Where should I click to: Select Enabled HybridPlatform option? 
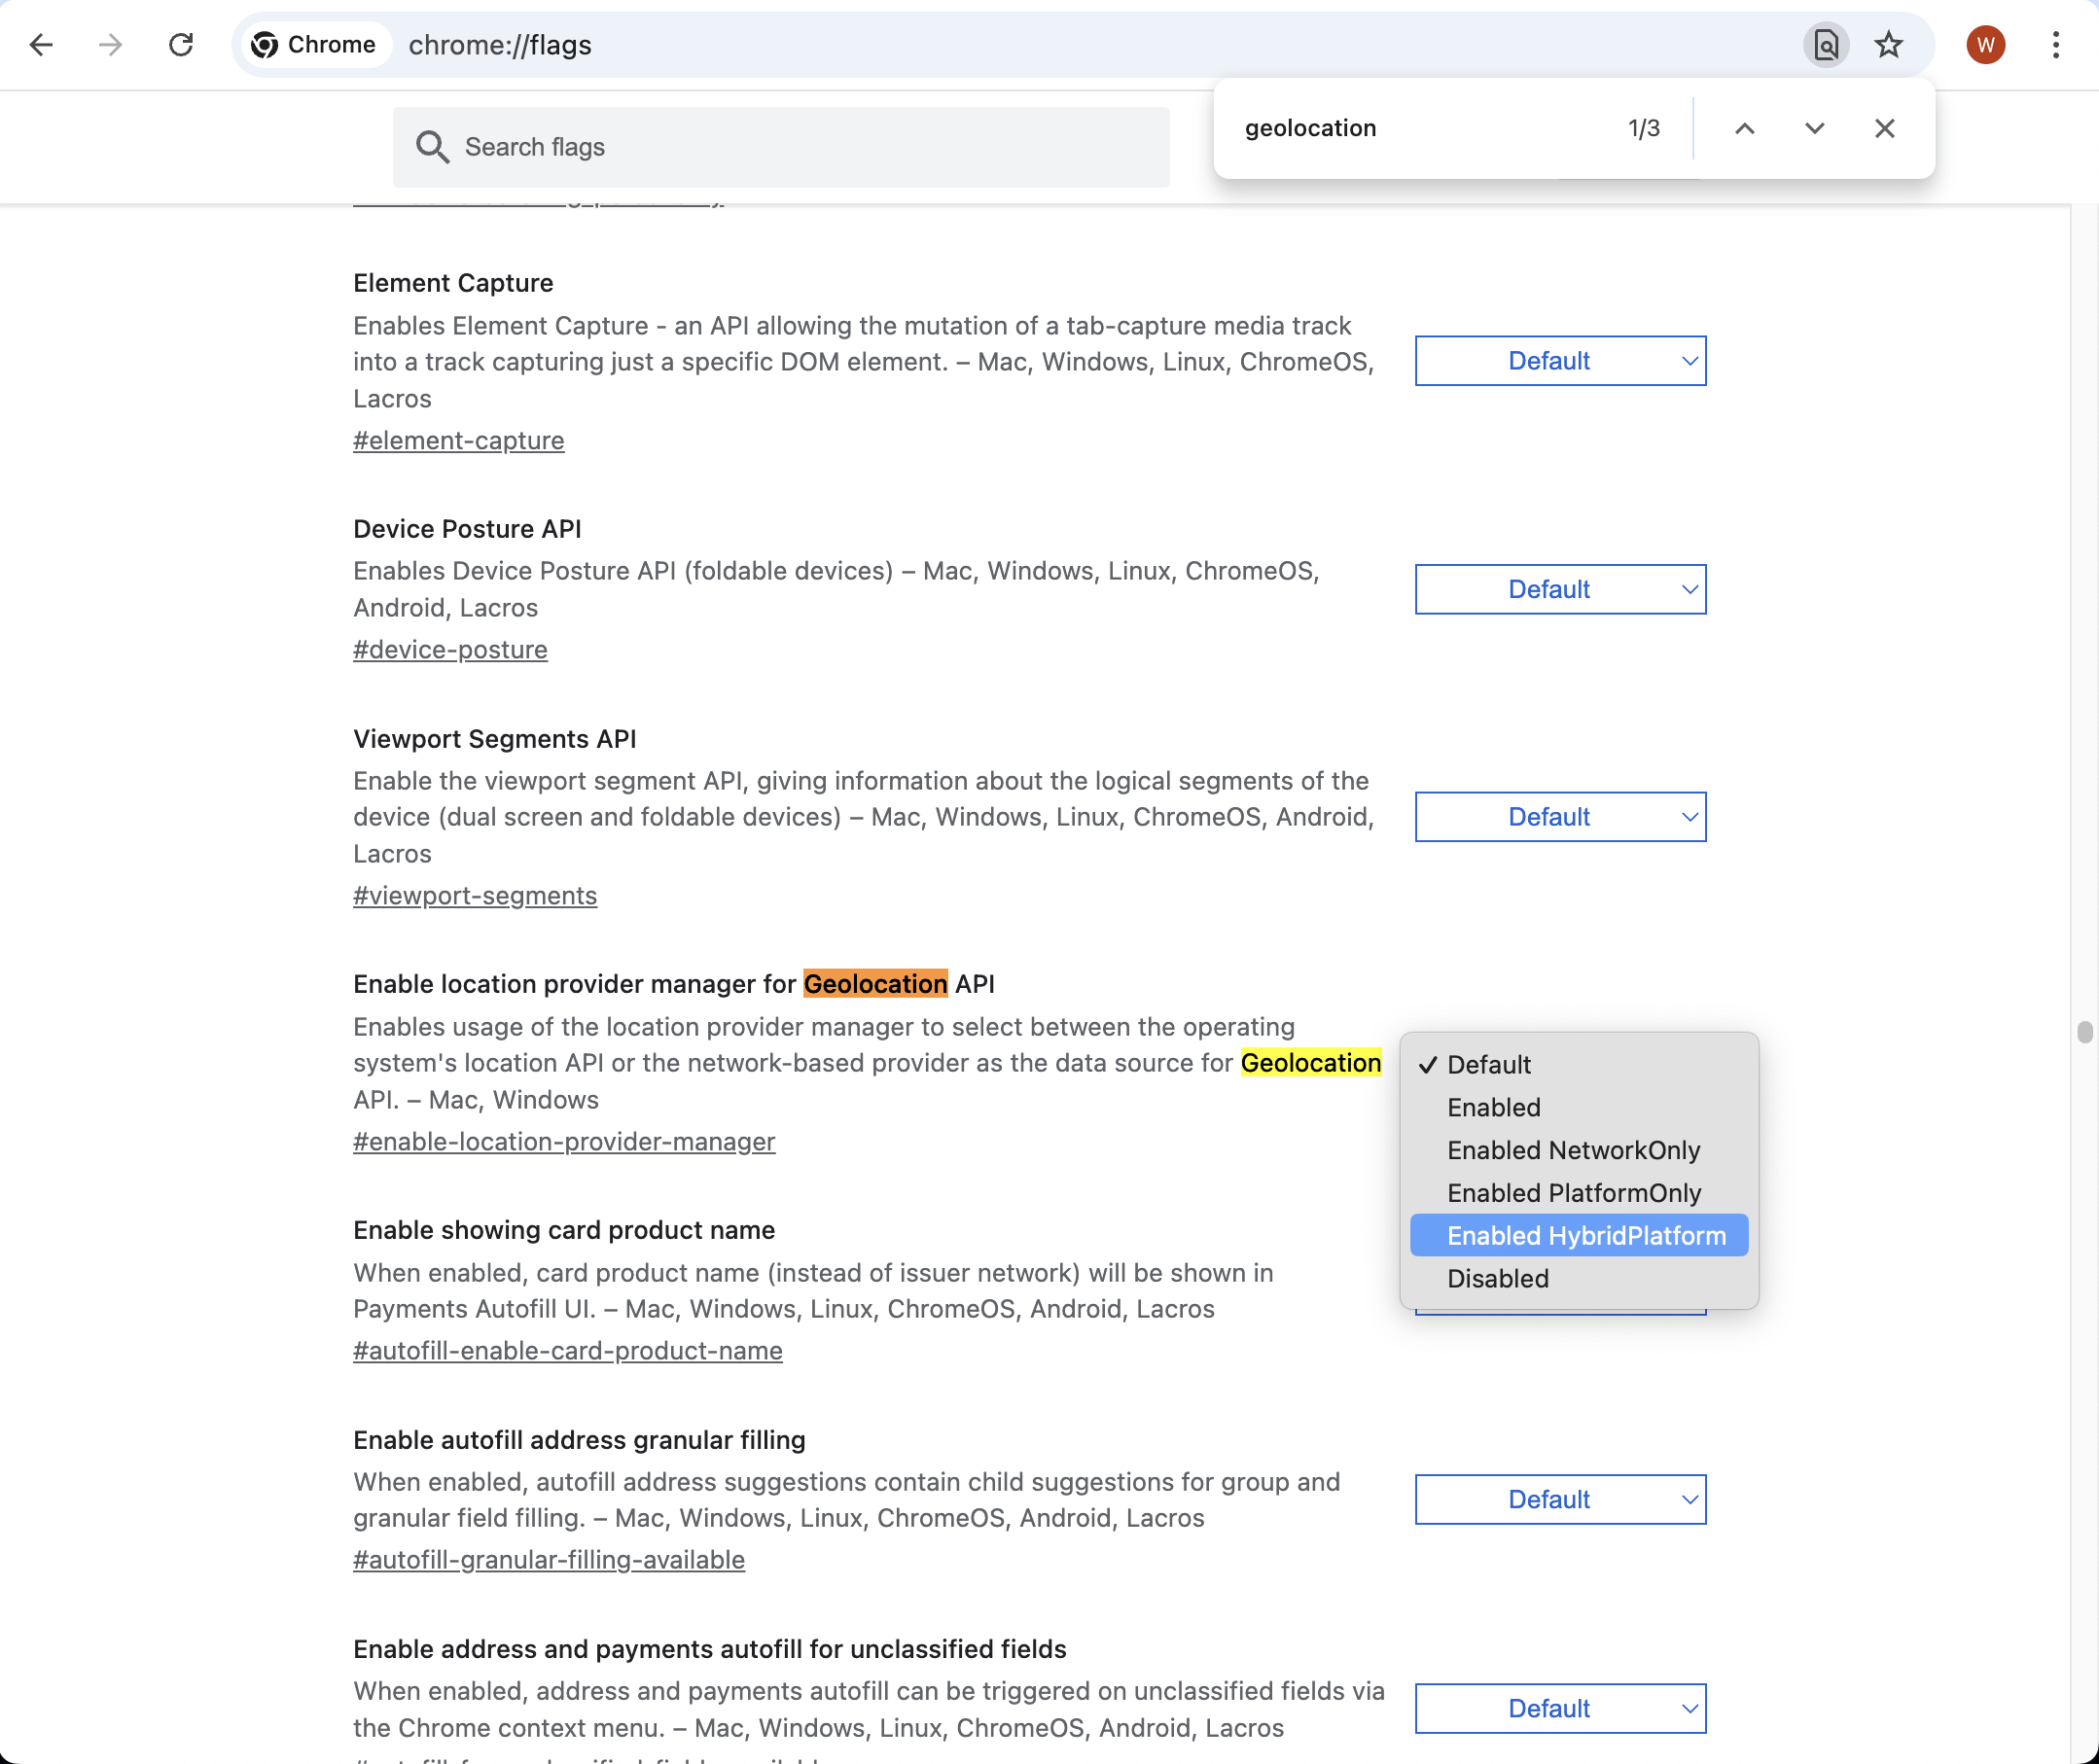coord(1578,1235)
